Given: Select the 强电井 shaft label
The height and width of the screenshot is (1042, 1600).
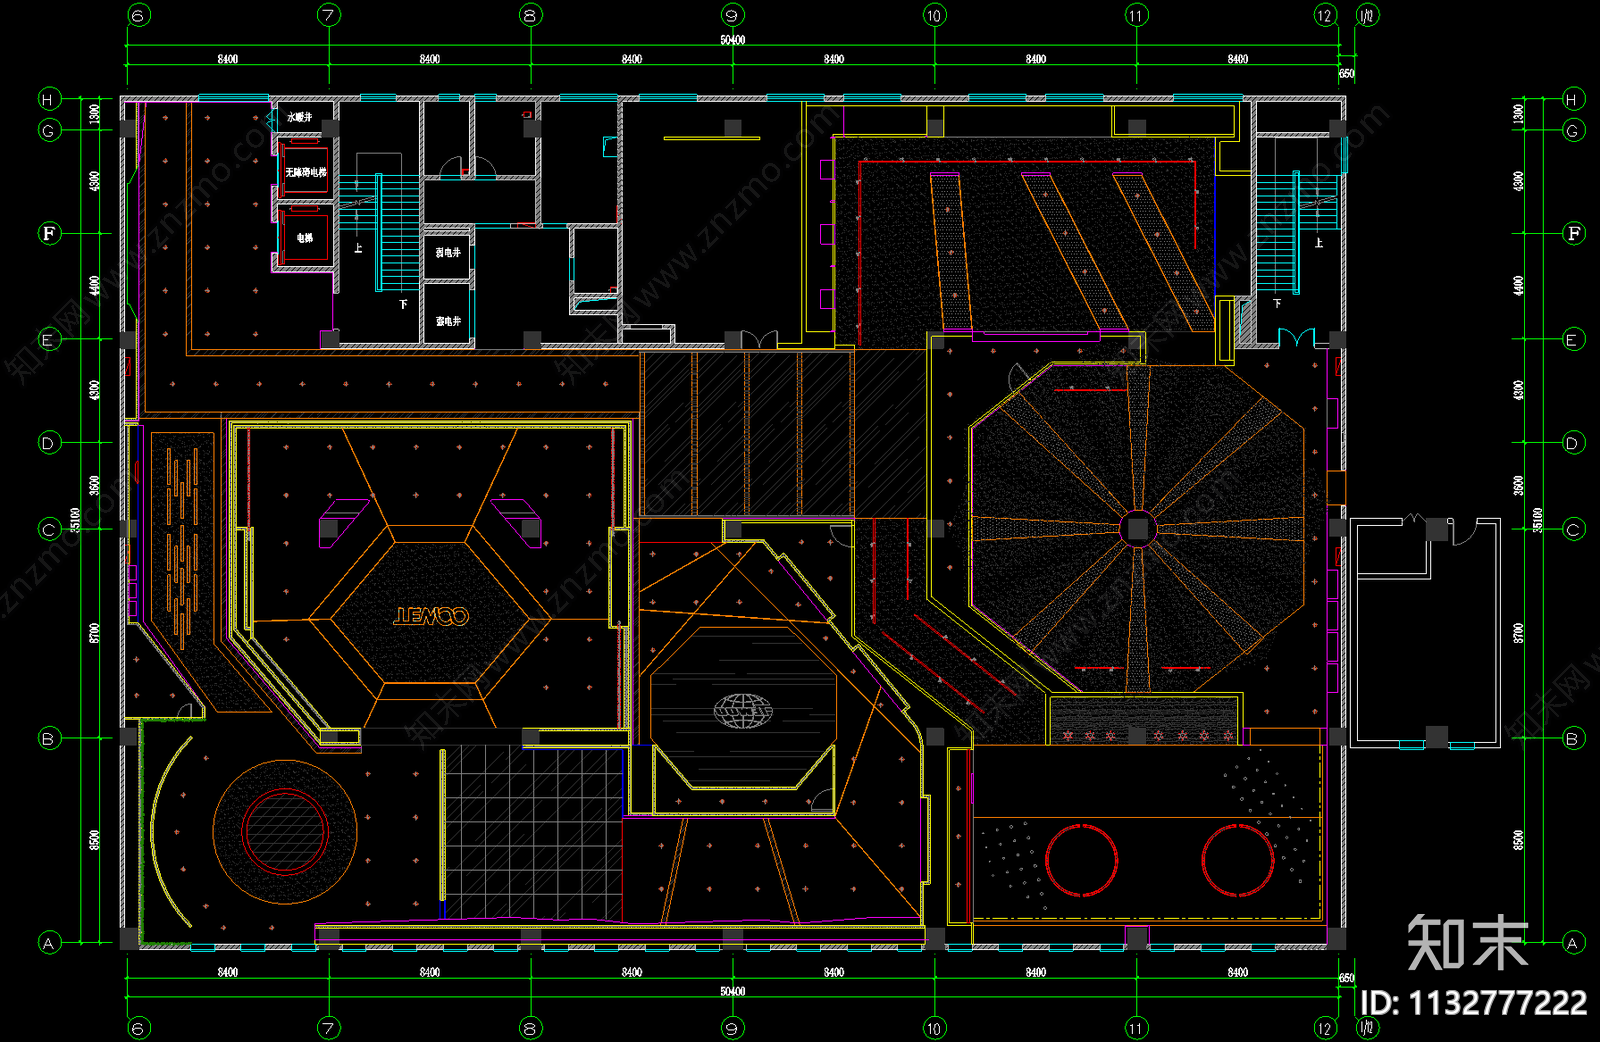Looking at the screenshot, I should (x=448, y=321).
